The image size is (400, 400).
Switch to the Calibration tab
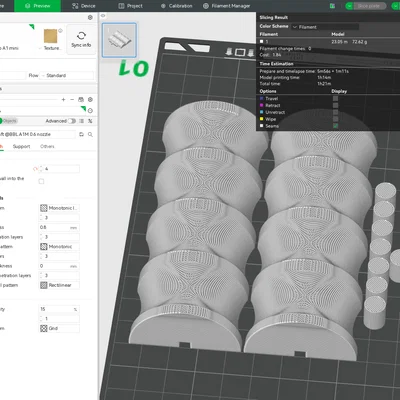coord(177,6)
